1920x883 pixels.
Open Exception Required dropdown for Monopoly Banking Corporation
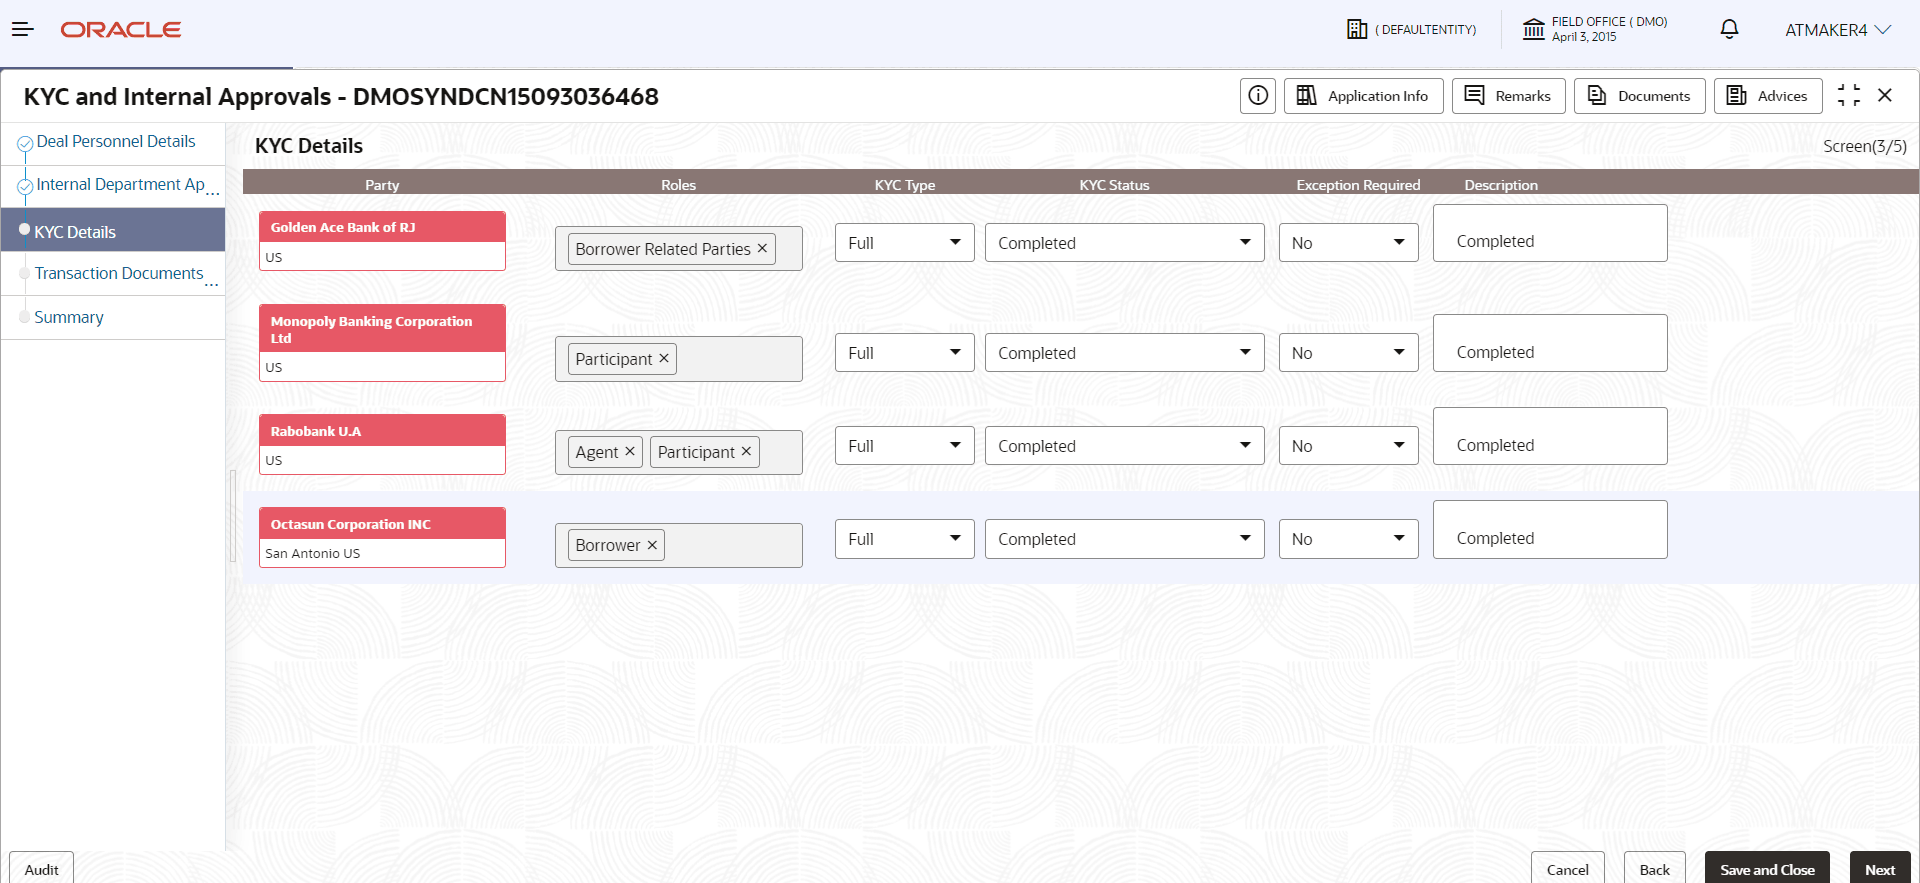point(1349,353)
